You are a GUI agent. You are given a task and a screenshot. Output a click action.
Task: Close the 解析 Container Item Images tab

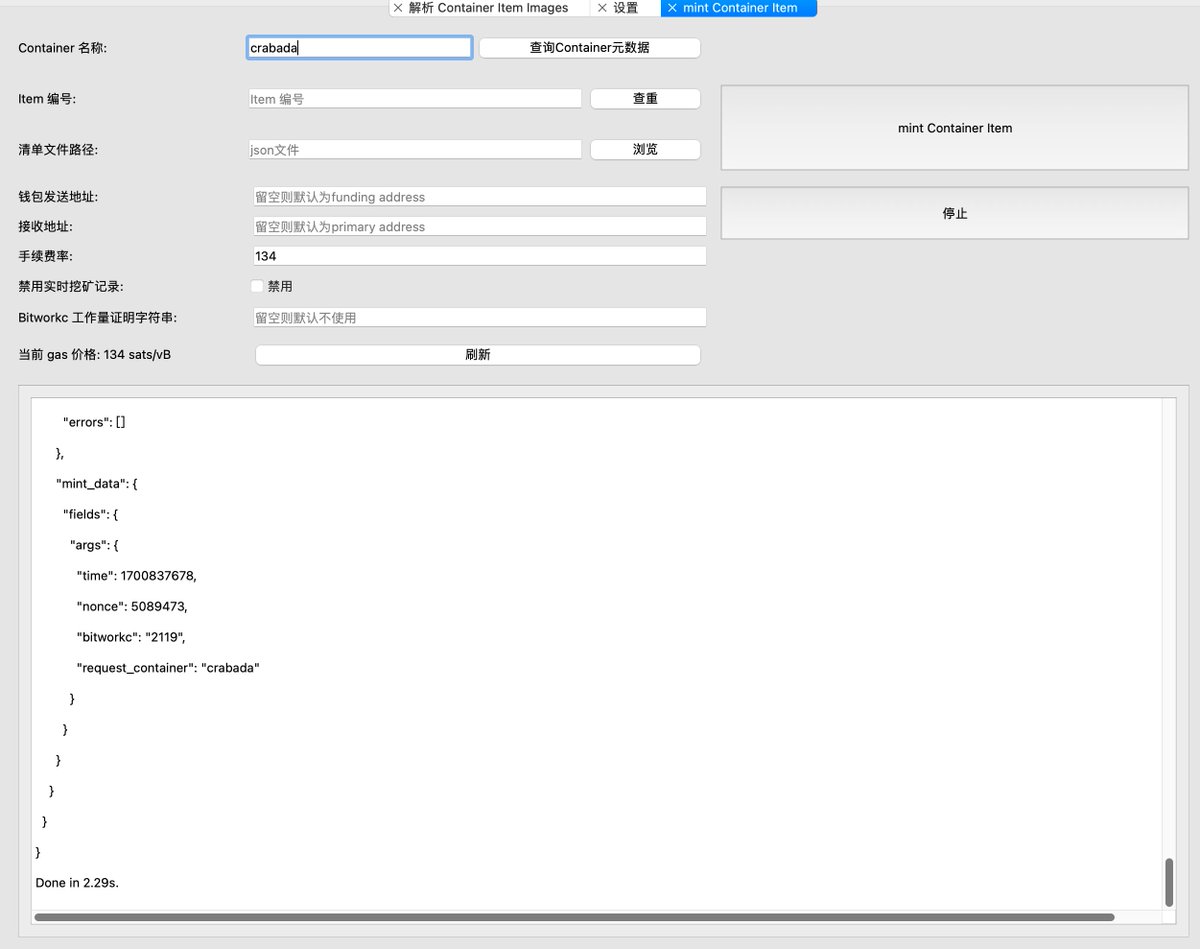point(398,8)
